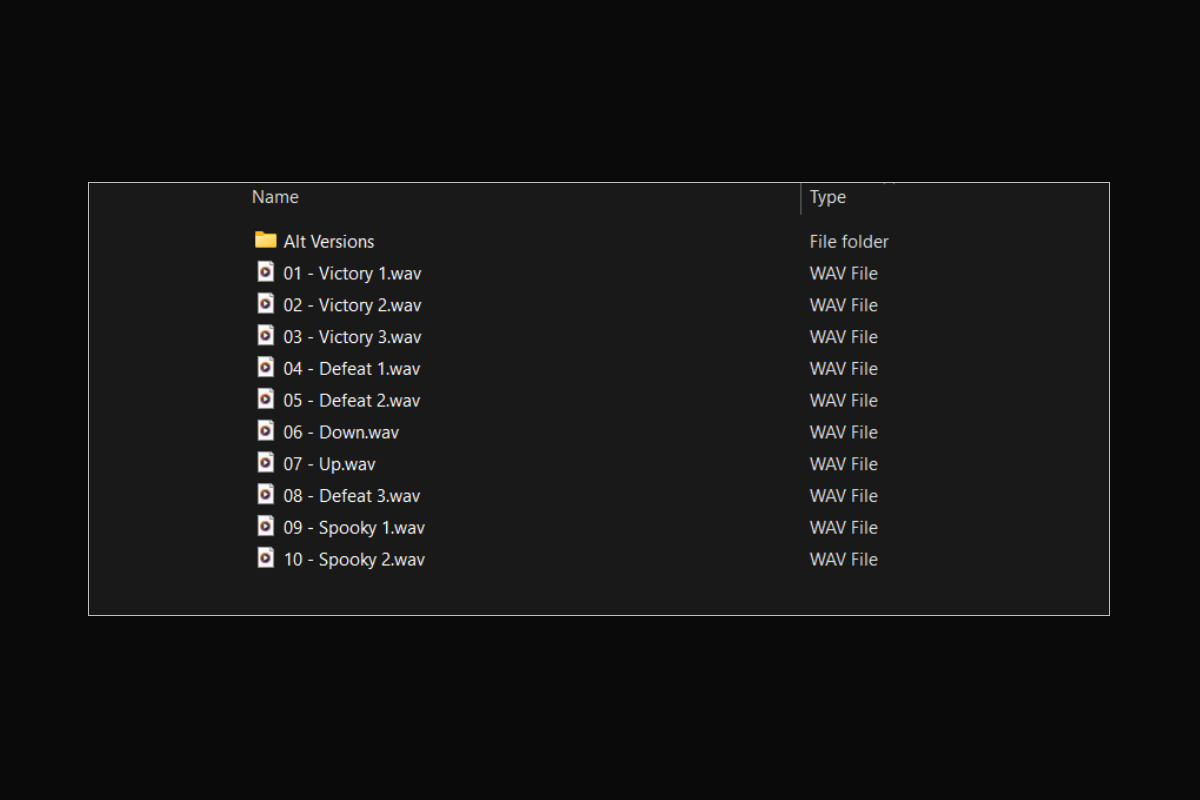Select the file name 01 - Victory 1.wav
1200x800 pixels.
352,273
